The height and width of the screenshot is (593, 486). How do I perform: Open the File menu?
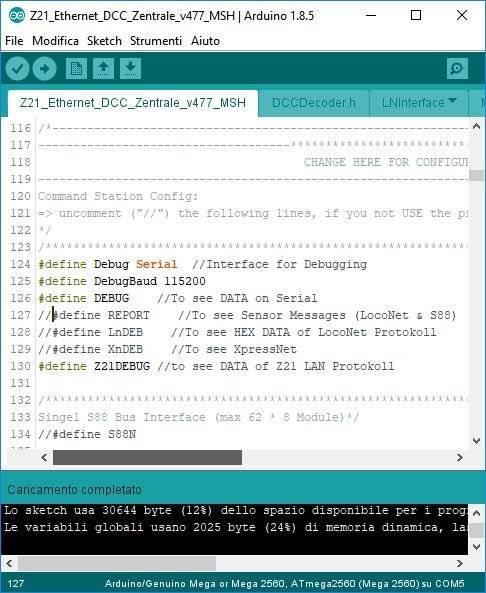[14, 40]
